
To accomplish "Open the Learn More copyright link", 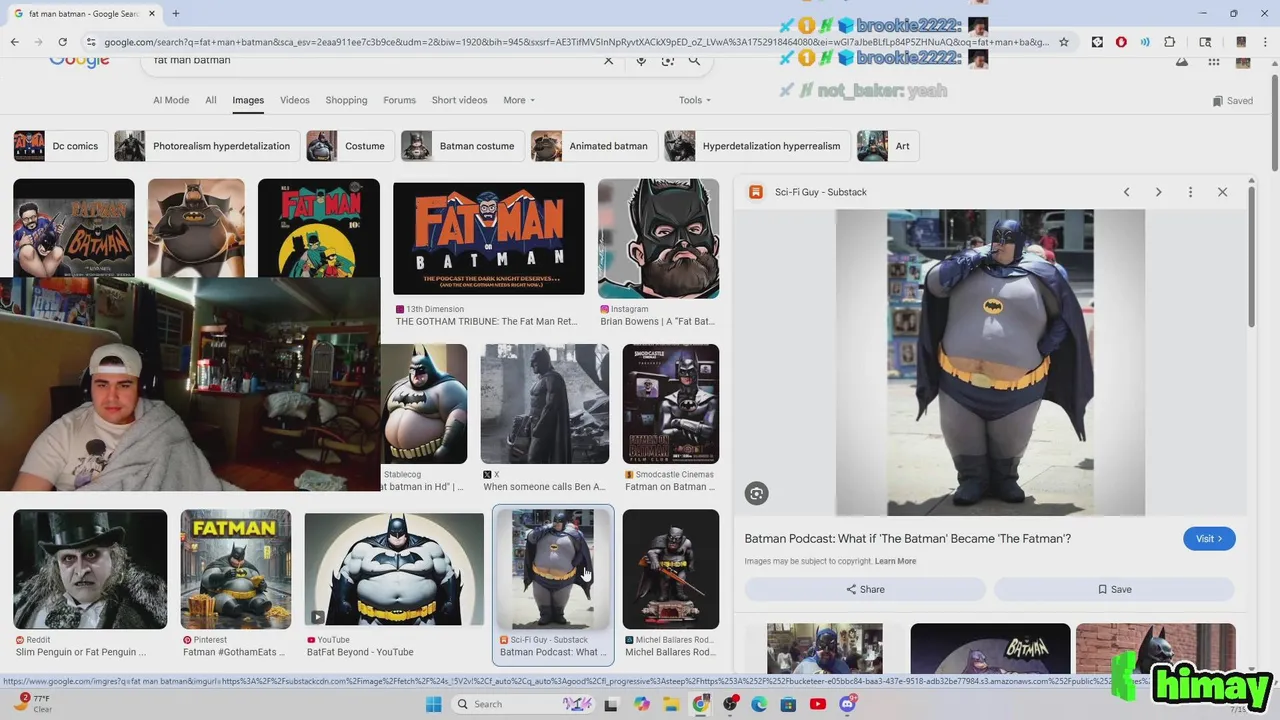I will coord(895,561).
